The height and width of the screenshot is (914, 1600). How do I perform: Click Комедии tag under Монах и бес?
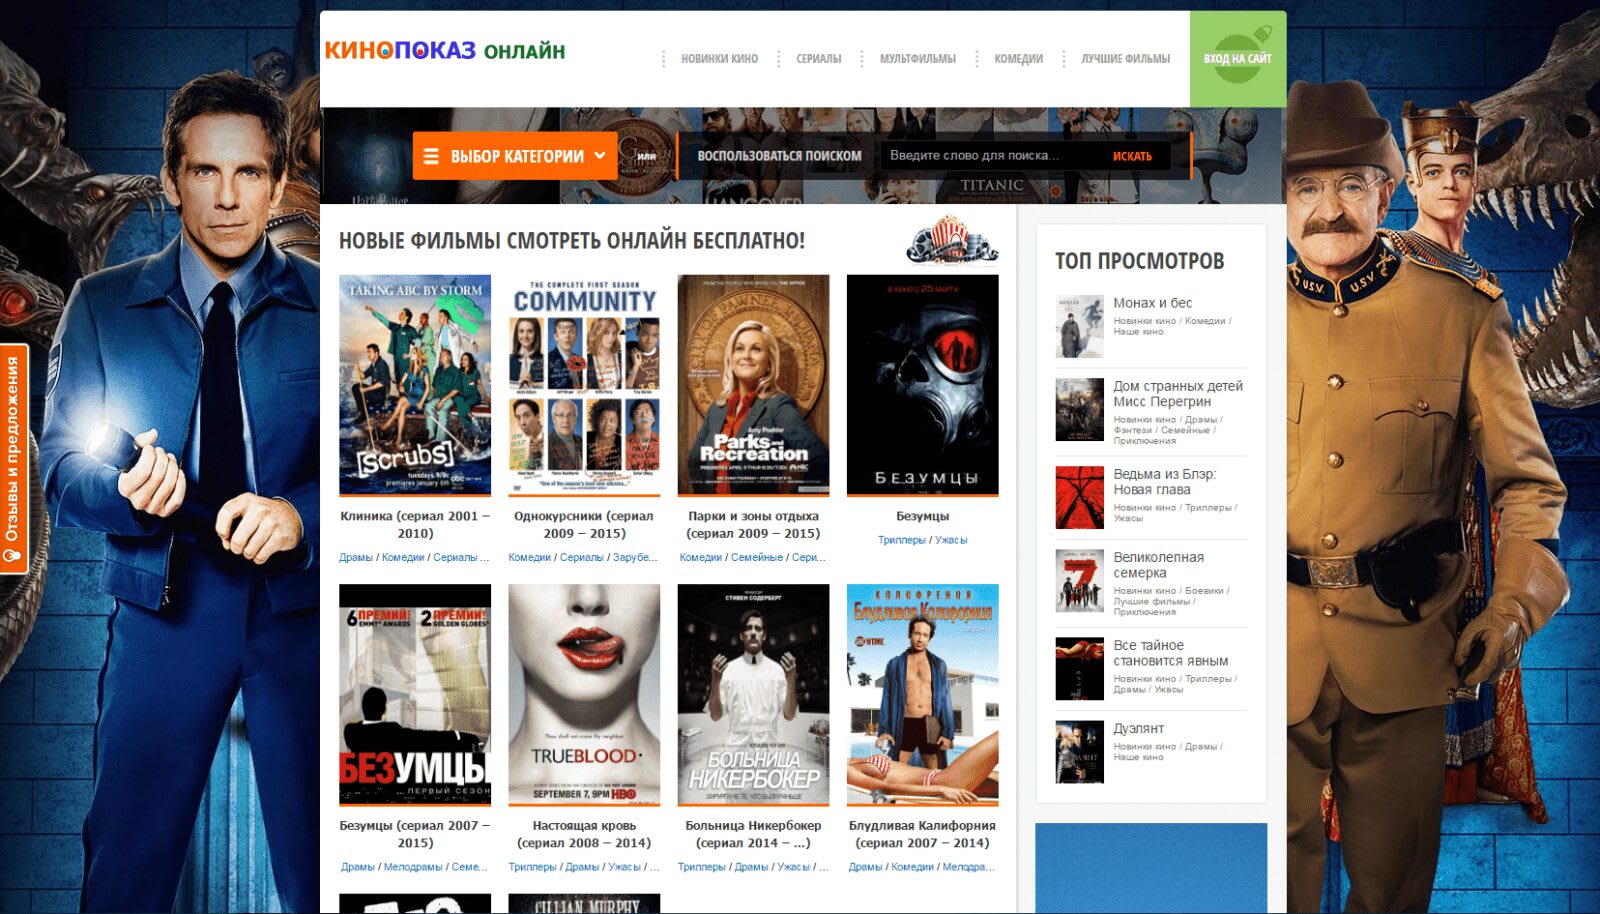(1205, 321)
